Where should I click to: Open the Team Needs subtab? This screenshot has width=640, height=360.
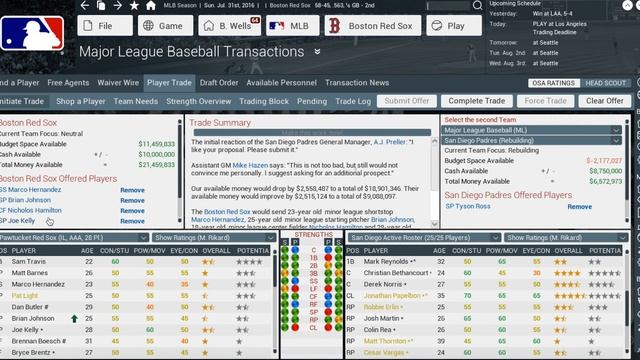point(136,101)
